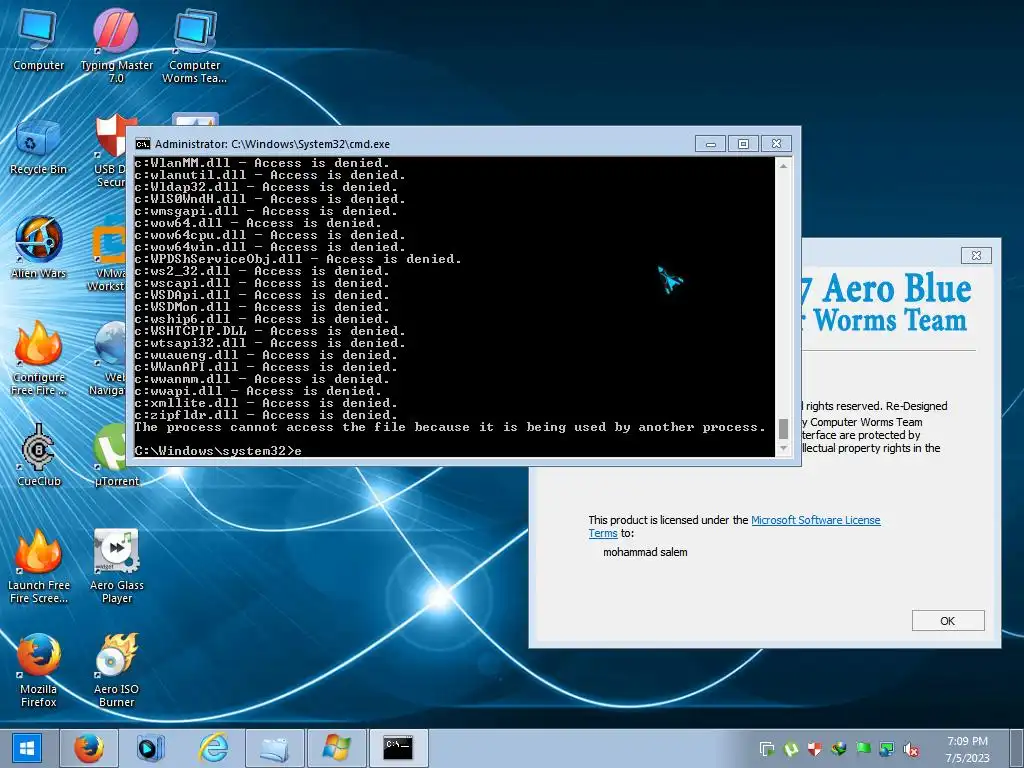Maximize the Command Prompt window
The width and height of the screenshot is (1024, 768).
[743, 144]
